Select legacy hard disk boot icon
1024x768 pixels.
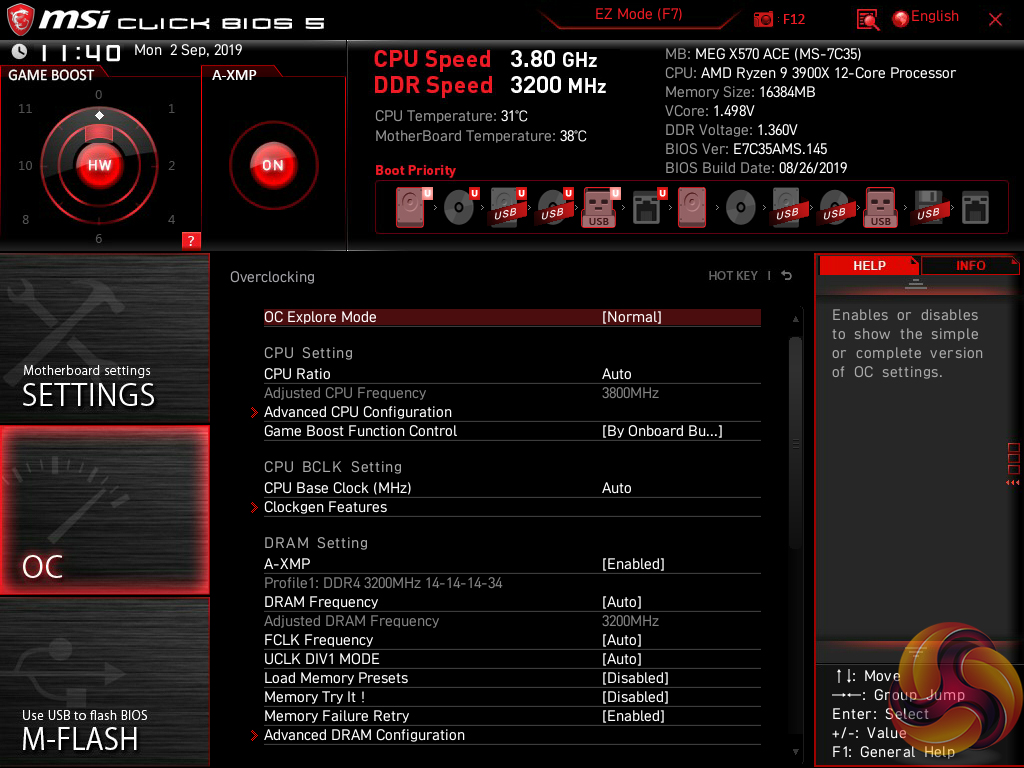(692, 207)
